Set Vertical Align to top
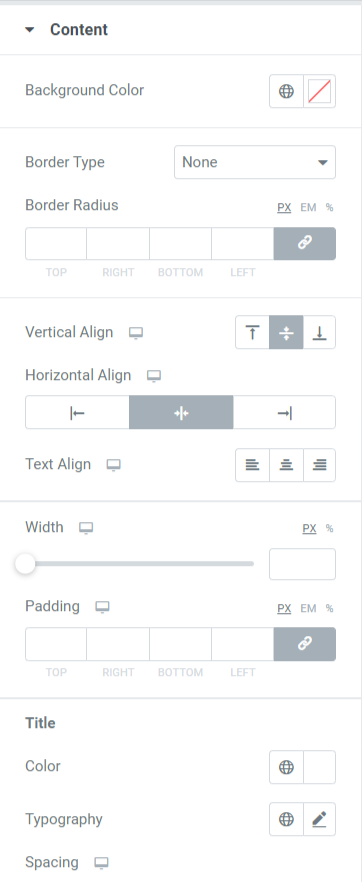362x882 pixels. pyautogui.click(x=252, y=332)
